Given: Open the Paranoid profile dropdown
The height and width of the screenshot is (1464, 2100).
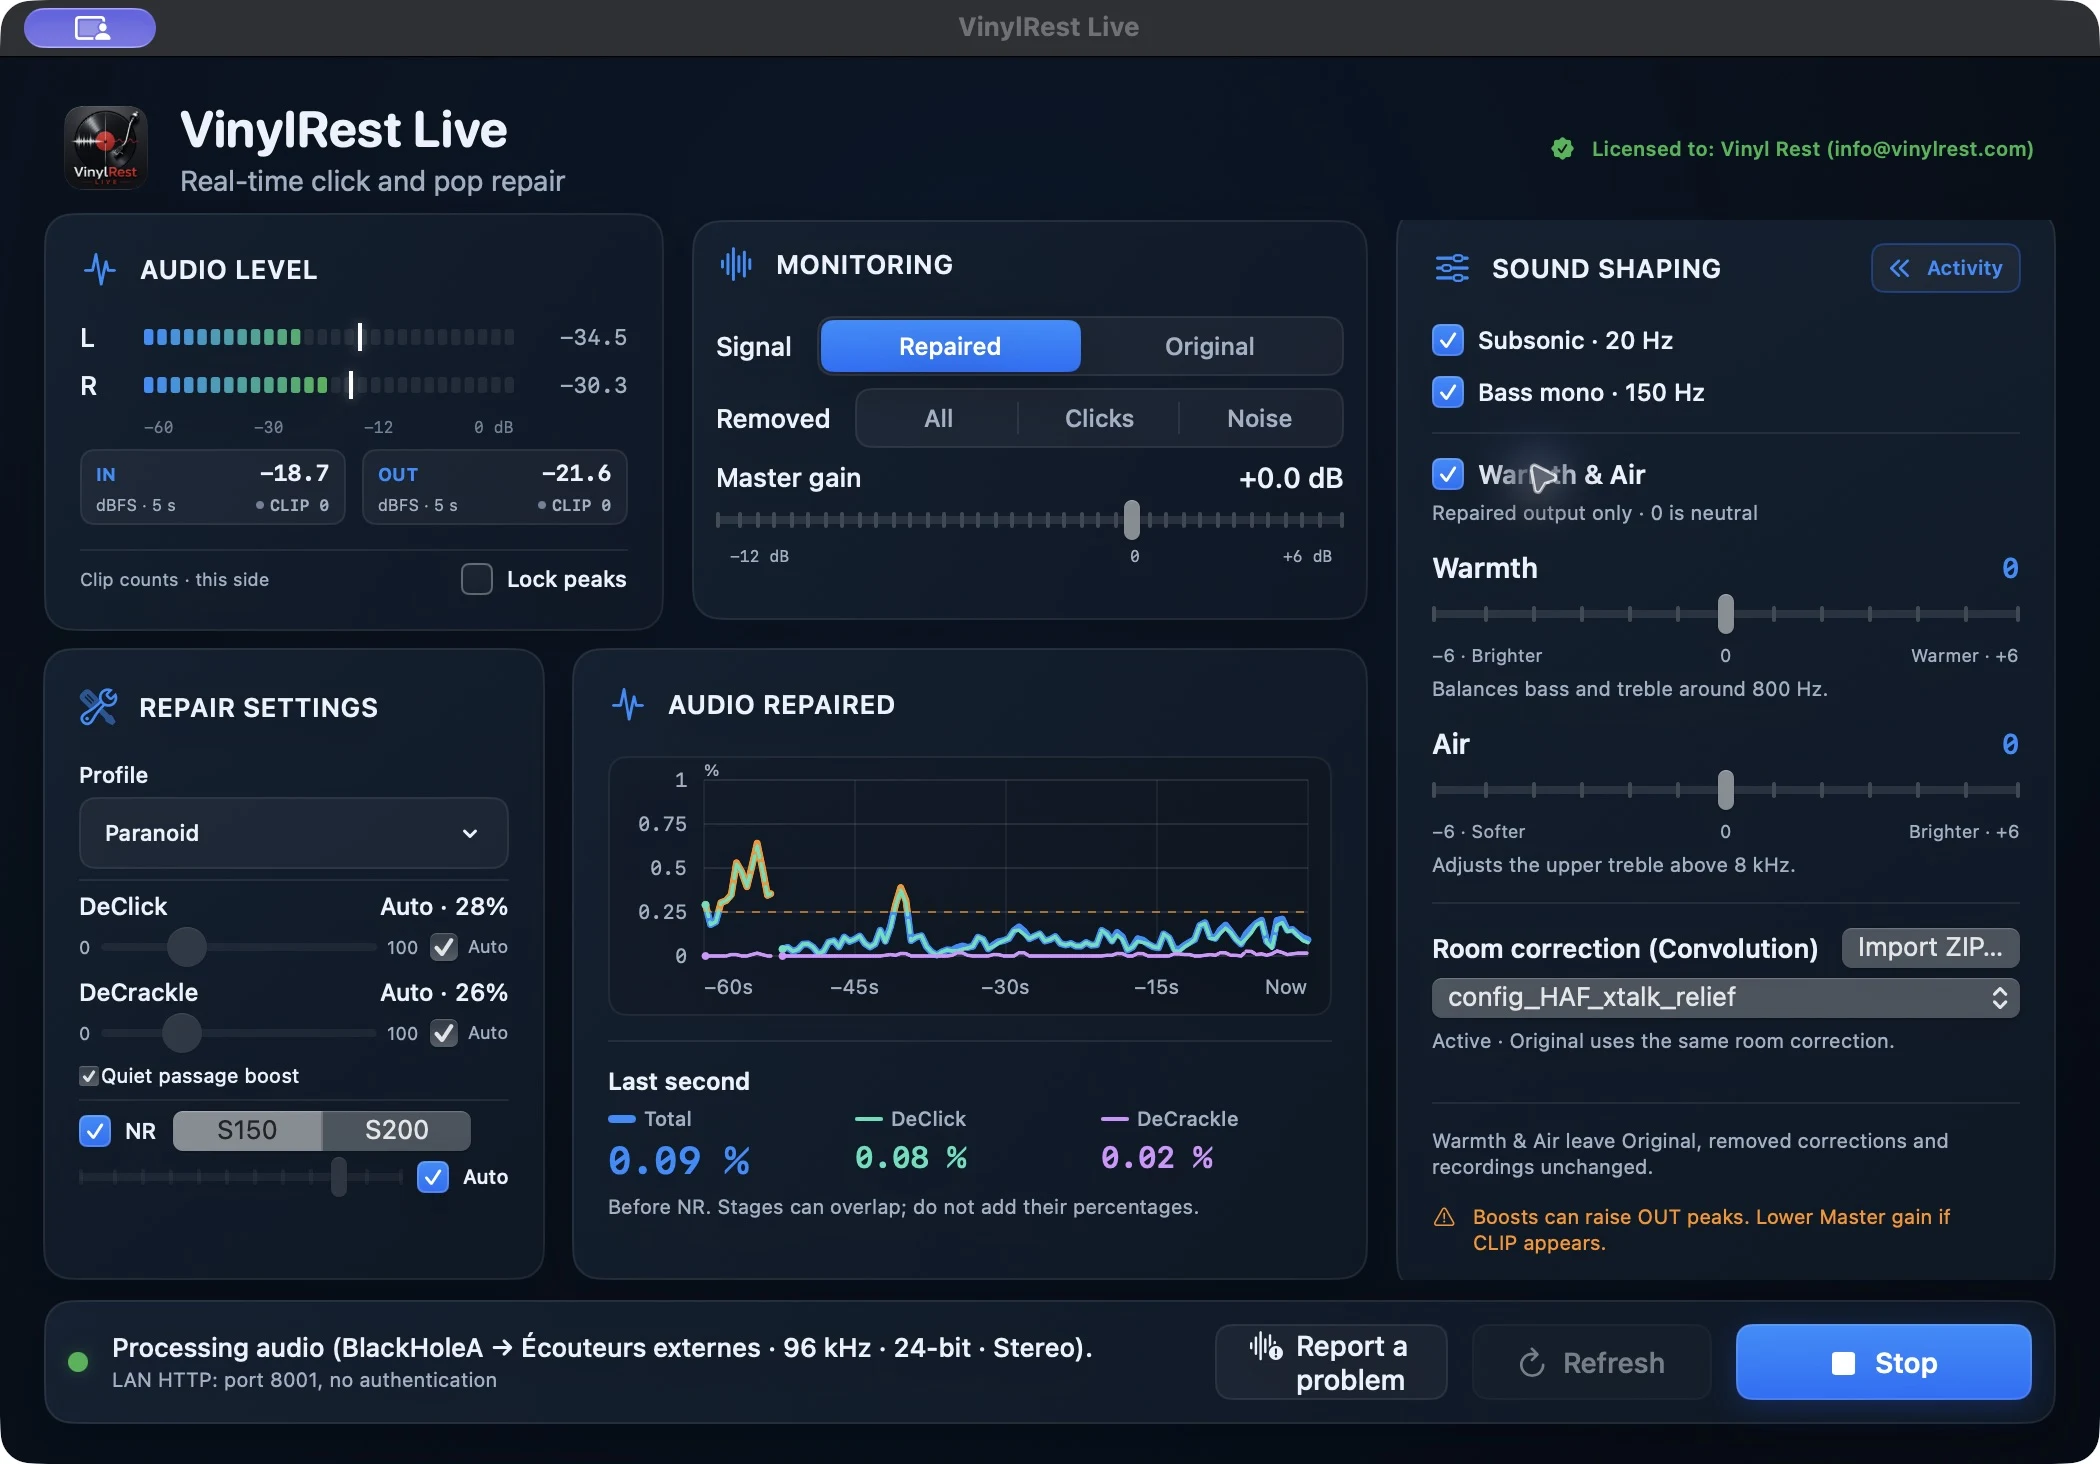Looking at the screenshot, I should 294,833.
